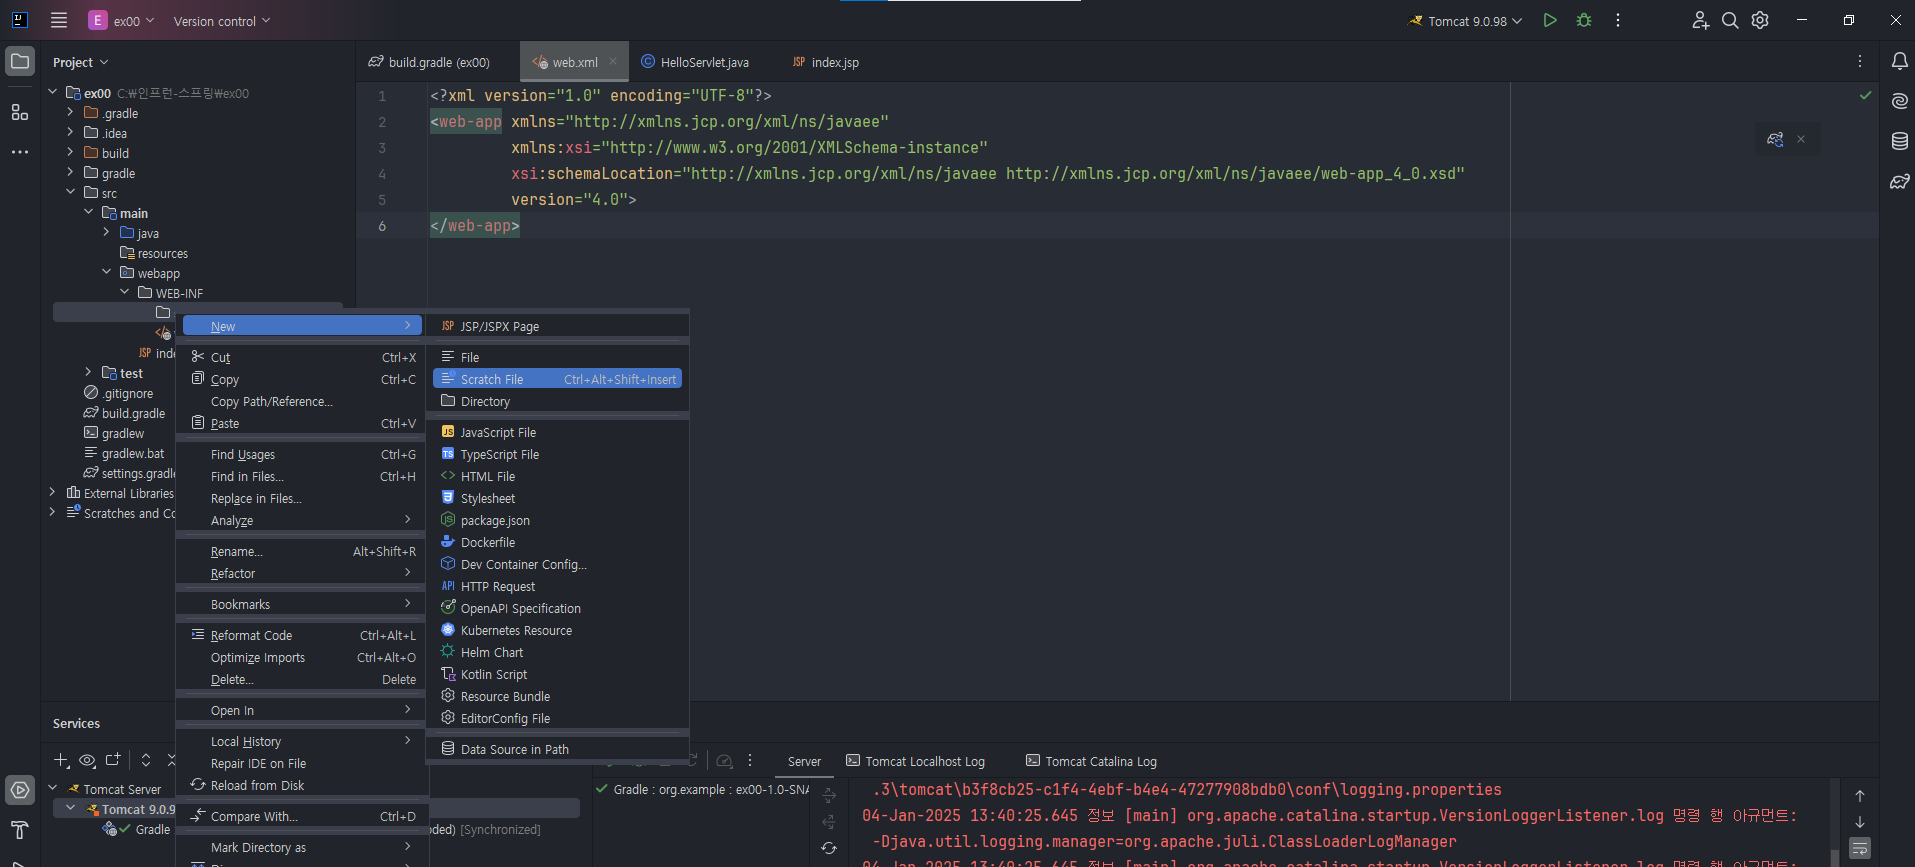Open the Structure tool window icon
Viewport: 1915px width, 867px height.
[x=20, y=112]
